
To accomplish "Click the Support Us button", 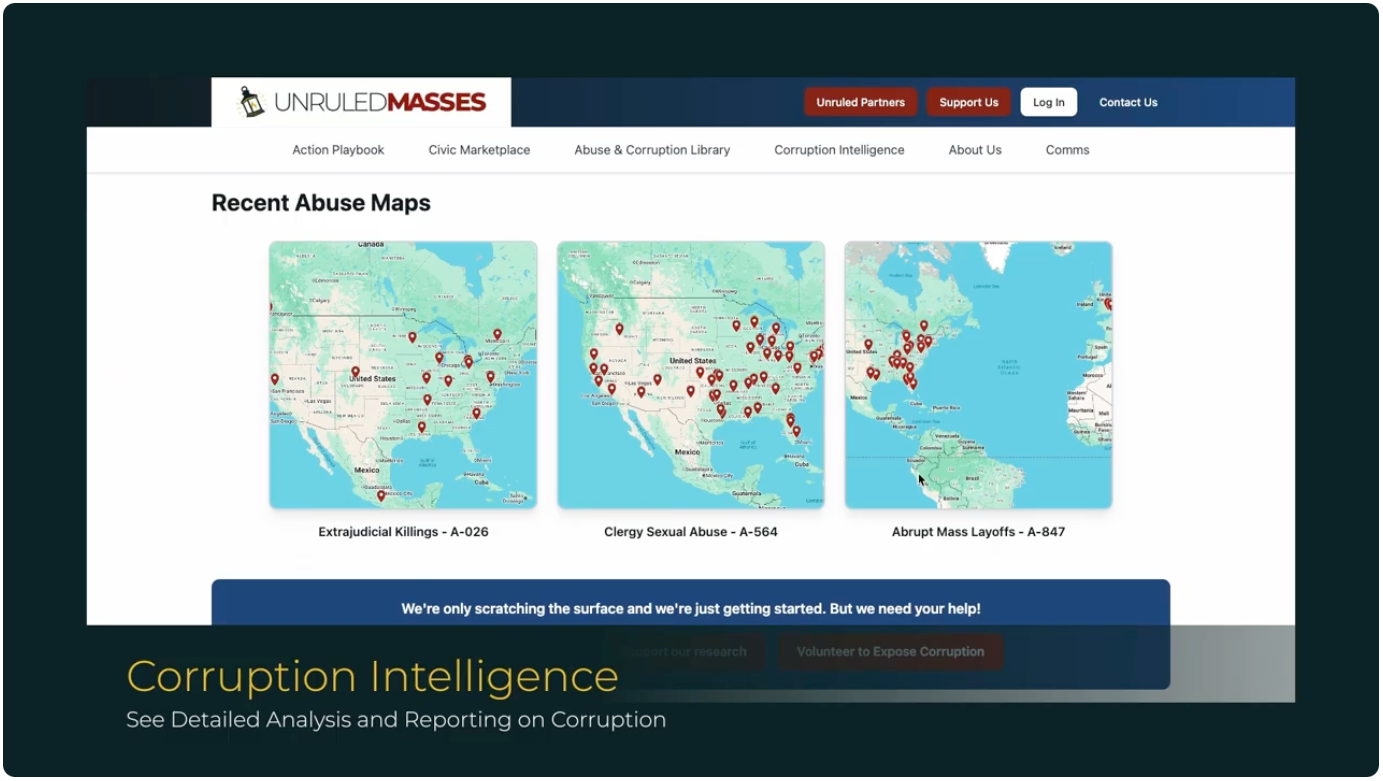I will tap(968, 102).
